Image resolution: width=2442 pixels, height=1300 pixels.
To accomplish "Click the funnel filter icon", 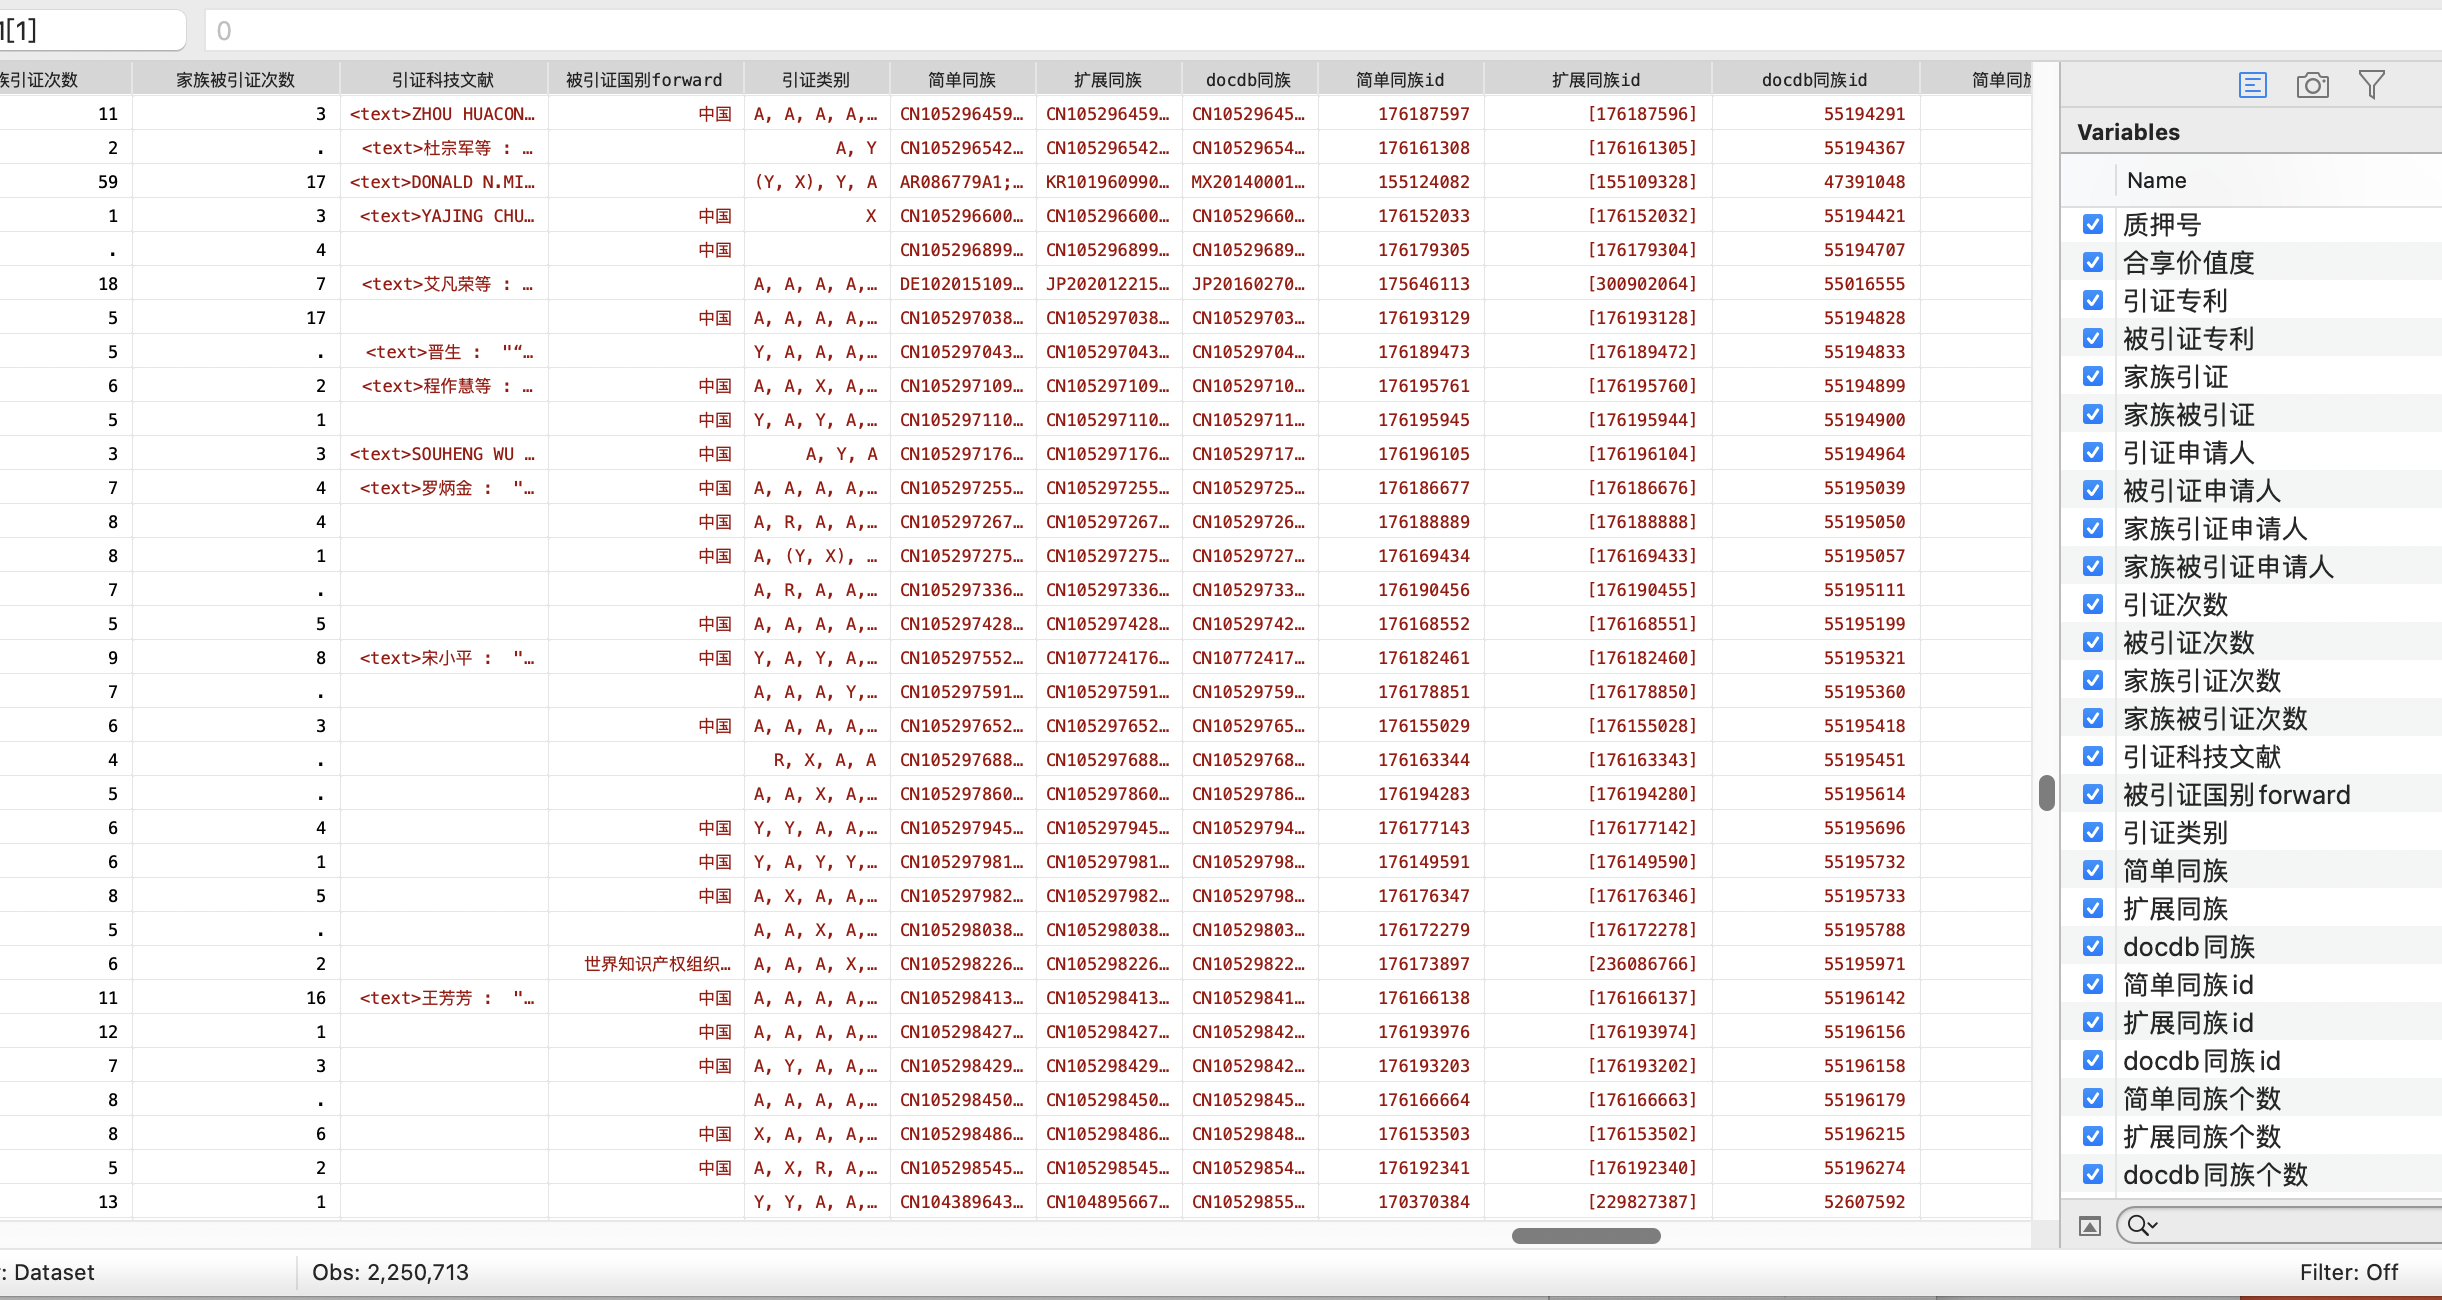I will coord(2371,85).
